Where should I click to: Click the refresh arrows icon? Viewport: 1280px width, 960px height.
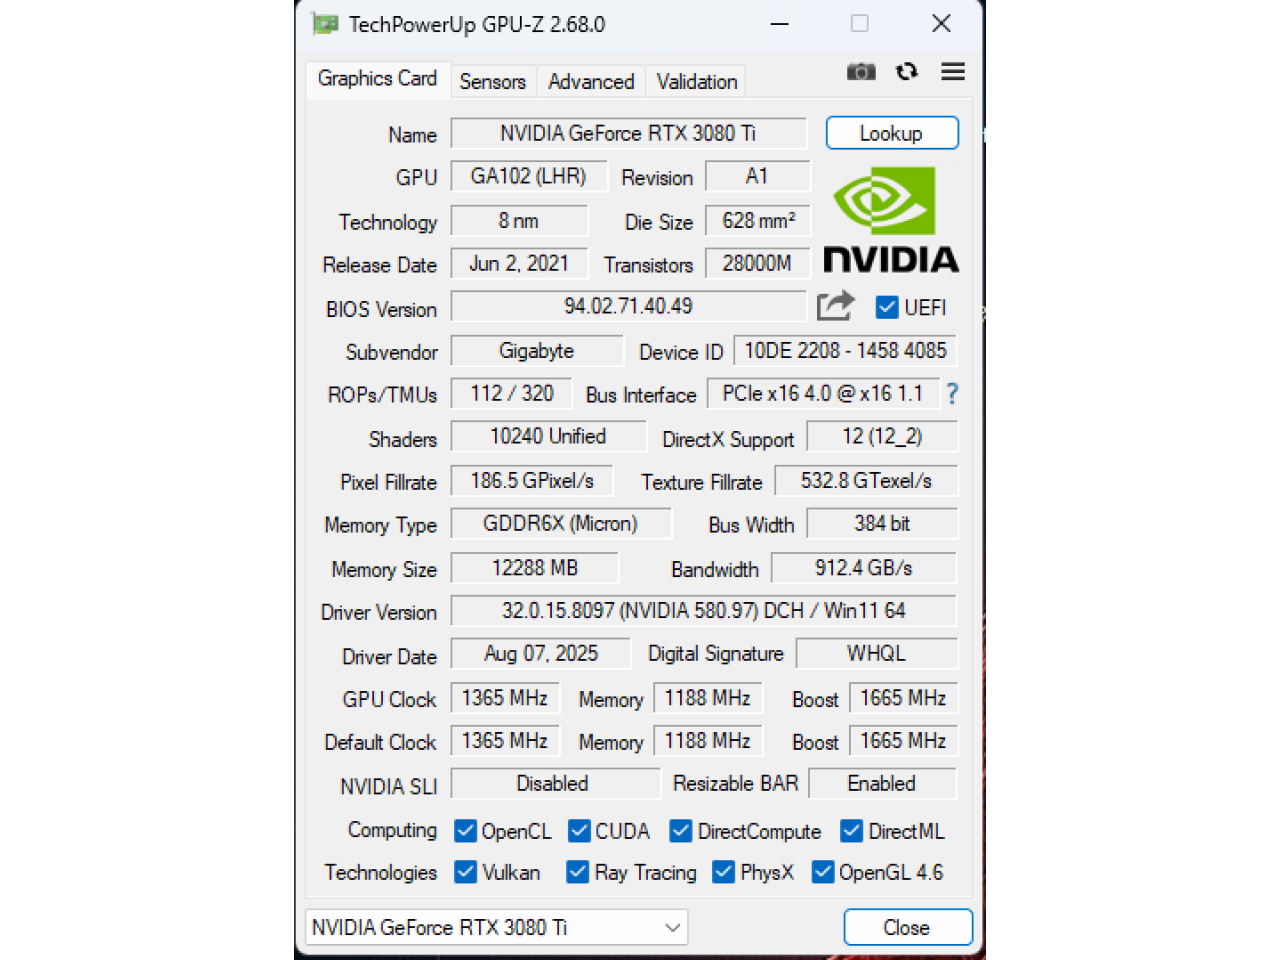(907, 71)
